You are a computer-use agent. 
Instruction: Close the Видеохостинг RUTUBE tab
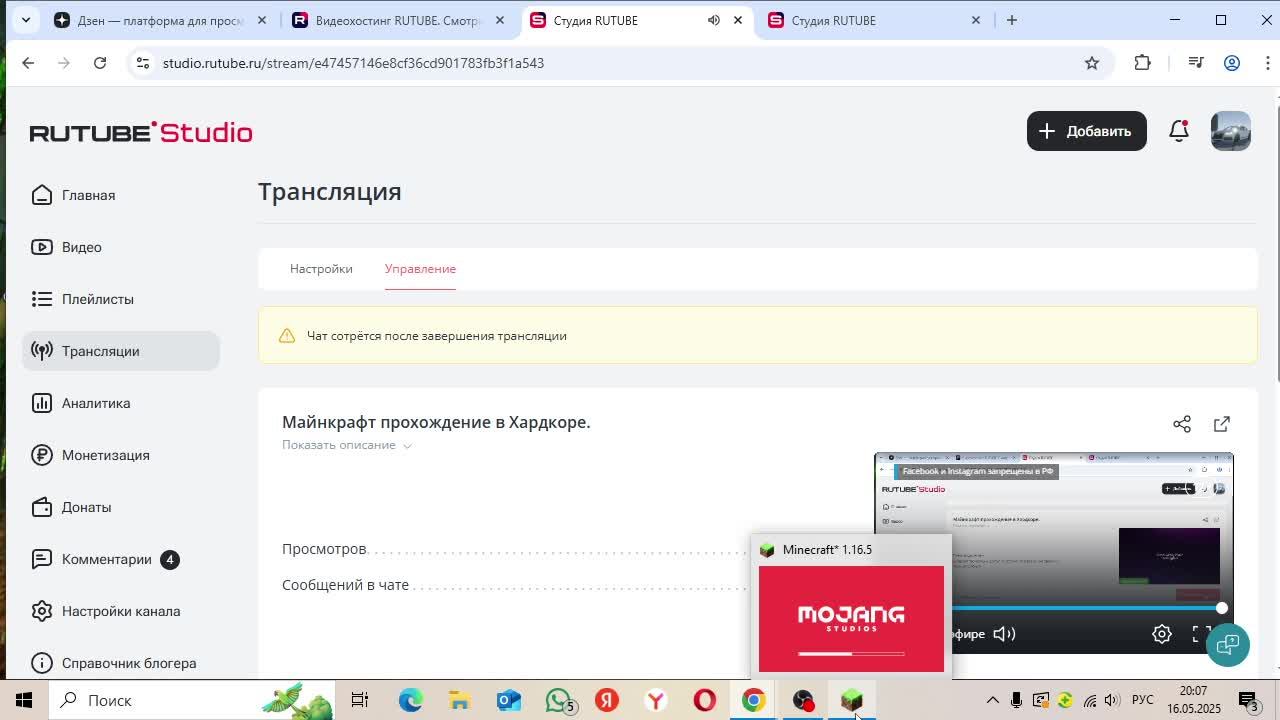point(500,20)
